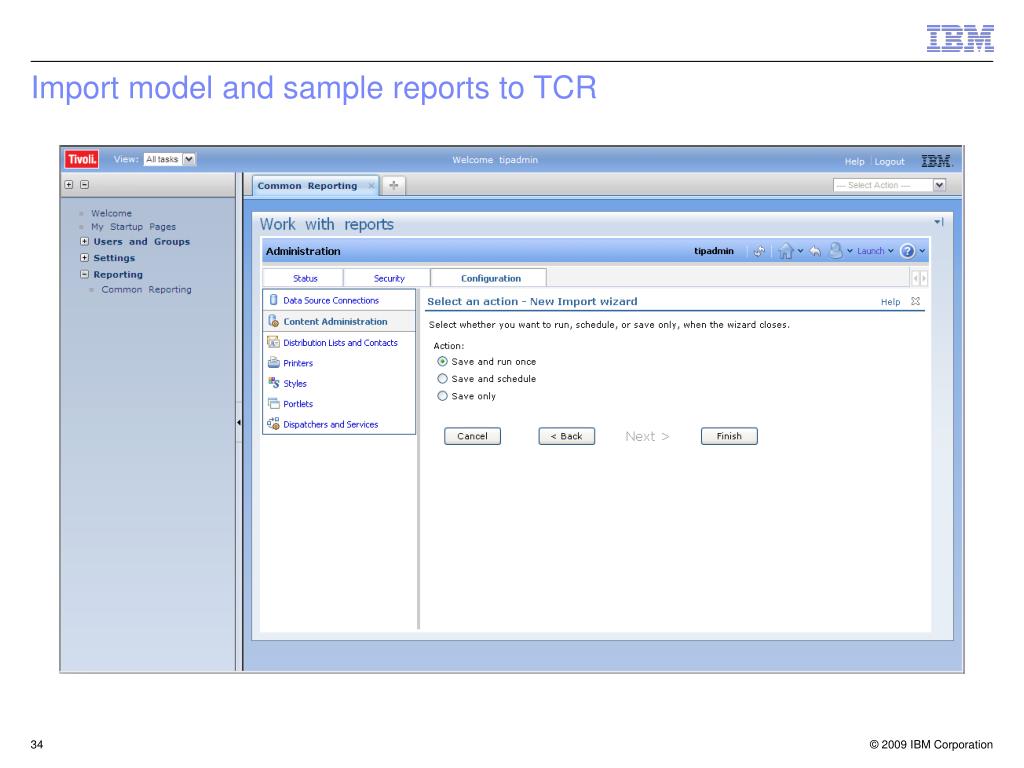Open the help icon dropdown arrow
Viewport: 1024px width, 768px height.
tap(922, 251)
